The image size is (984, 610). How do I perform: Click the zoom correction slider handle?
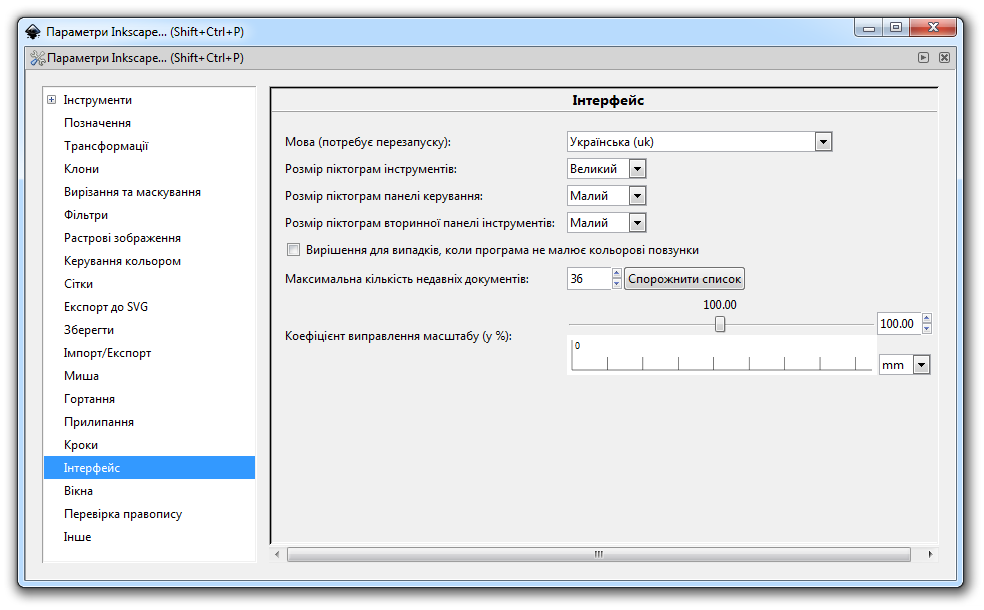point(719,324)
